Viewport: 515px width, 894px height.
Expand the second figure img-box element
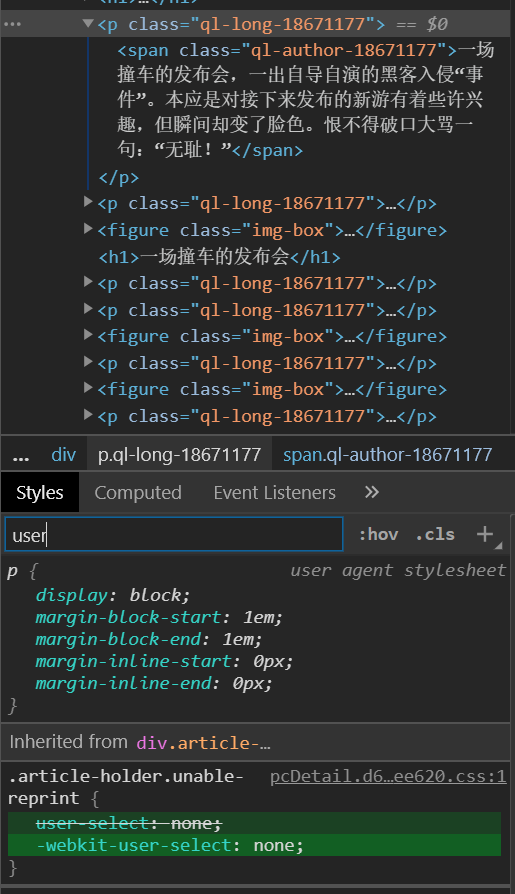(88, 335)
